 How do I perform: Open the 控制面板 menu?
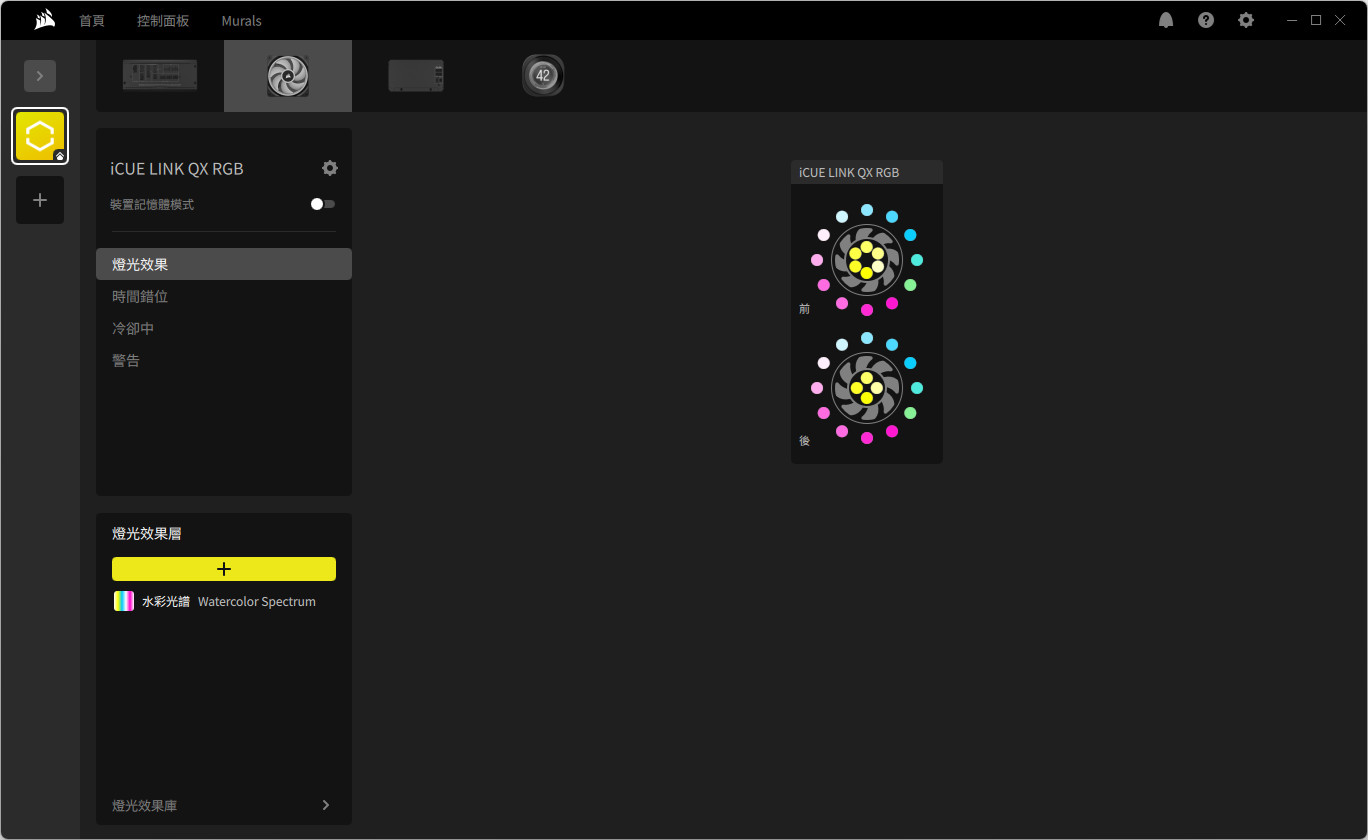click(163, 20)
